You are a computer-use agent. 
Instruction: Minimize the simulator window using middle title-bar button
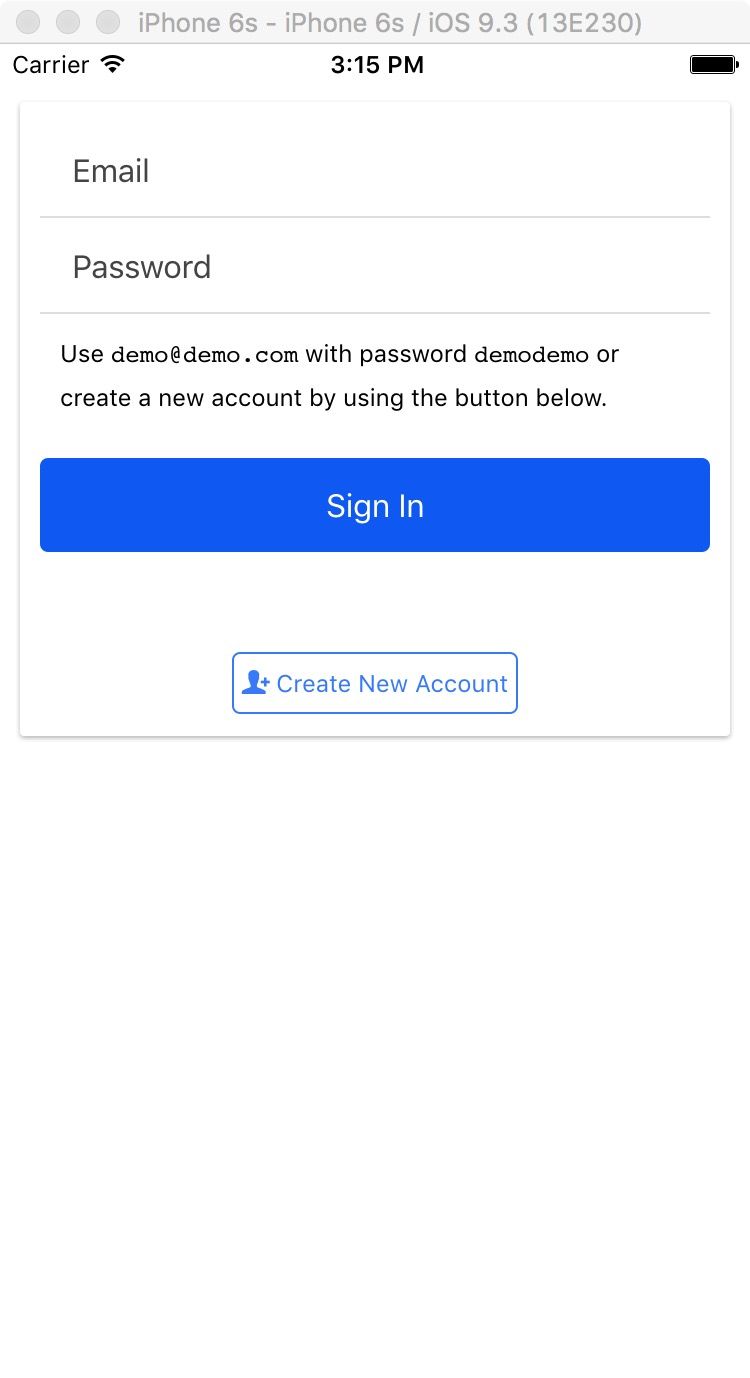68,22
